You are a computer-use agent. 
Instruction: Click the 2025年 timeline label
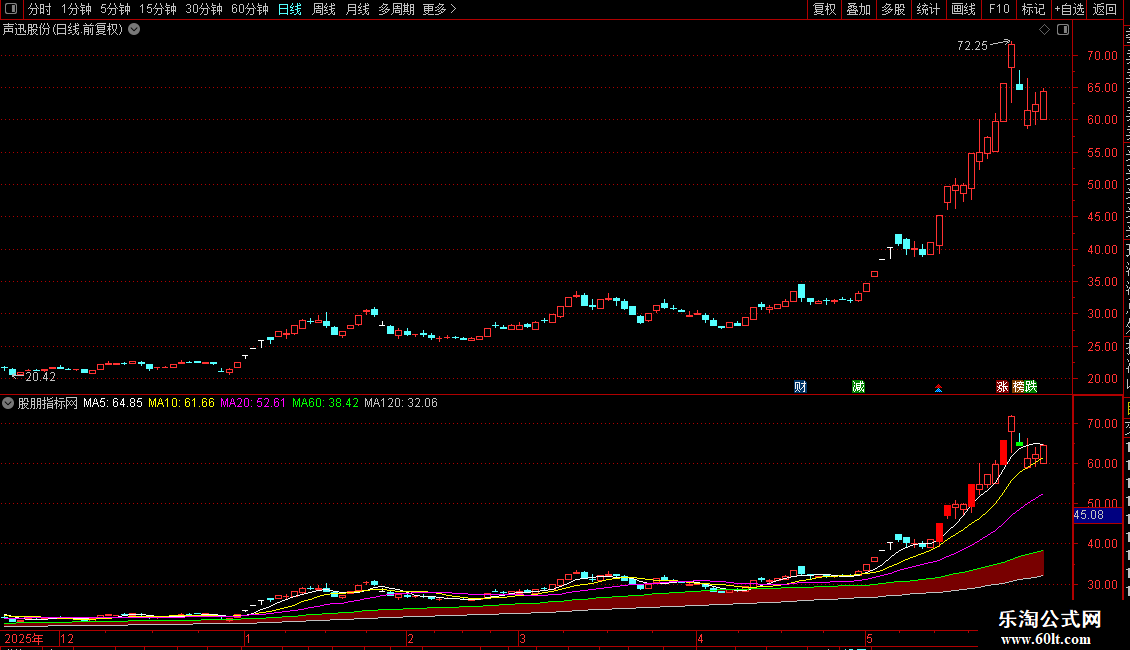click(24, 639)
